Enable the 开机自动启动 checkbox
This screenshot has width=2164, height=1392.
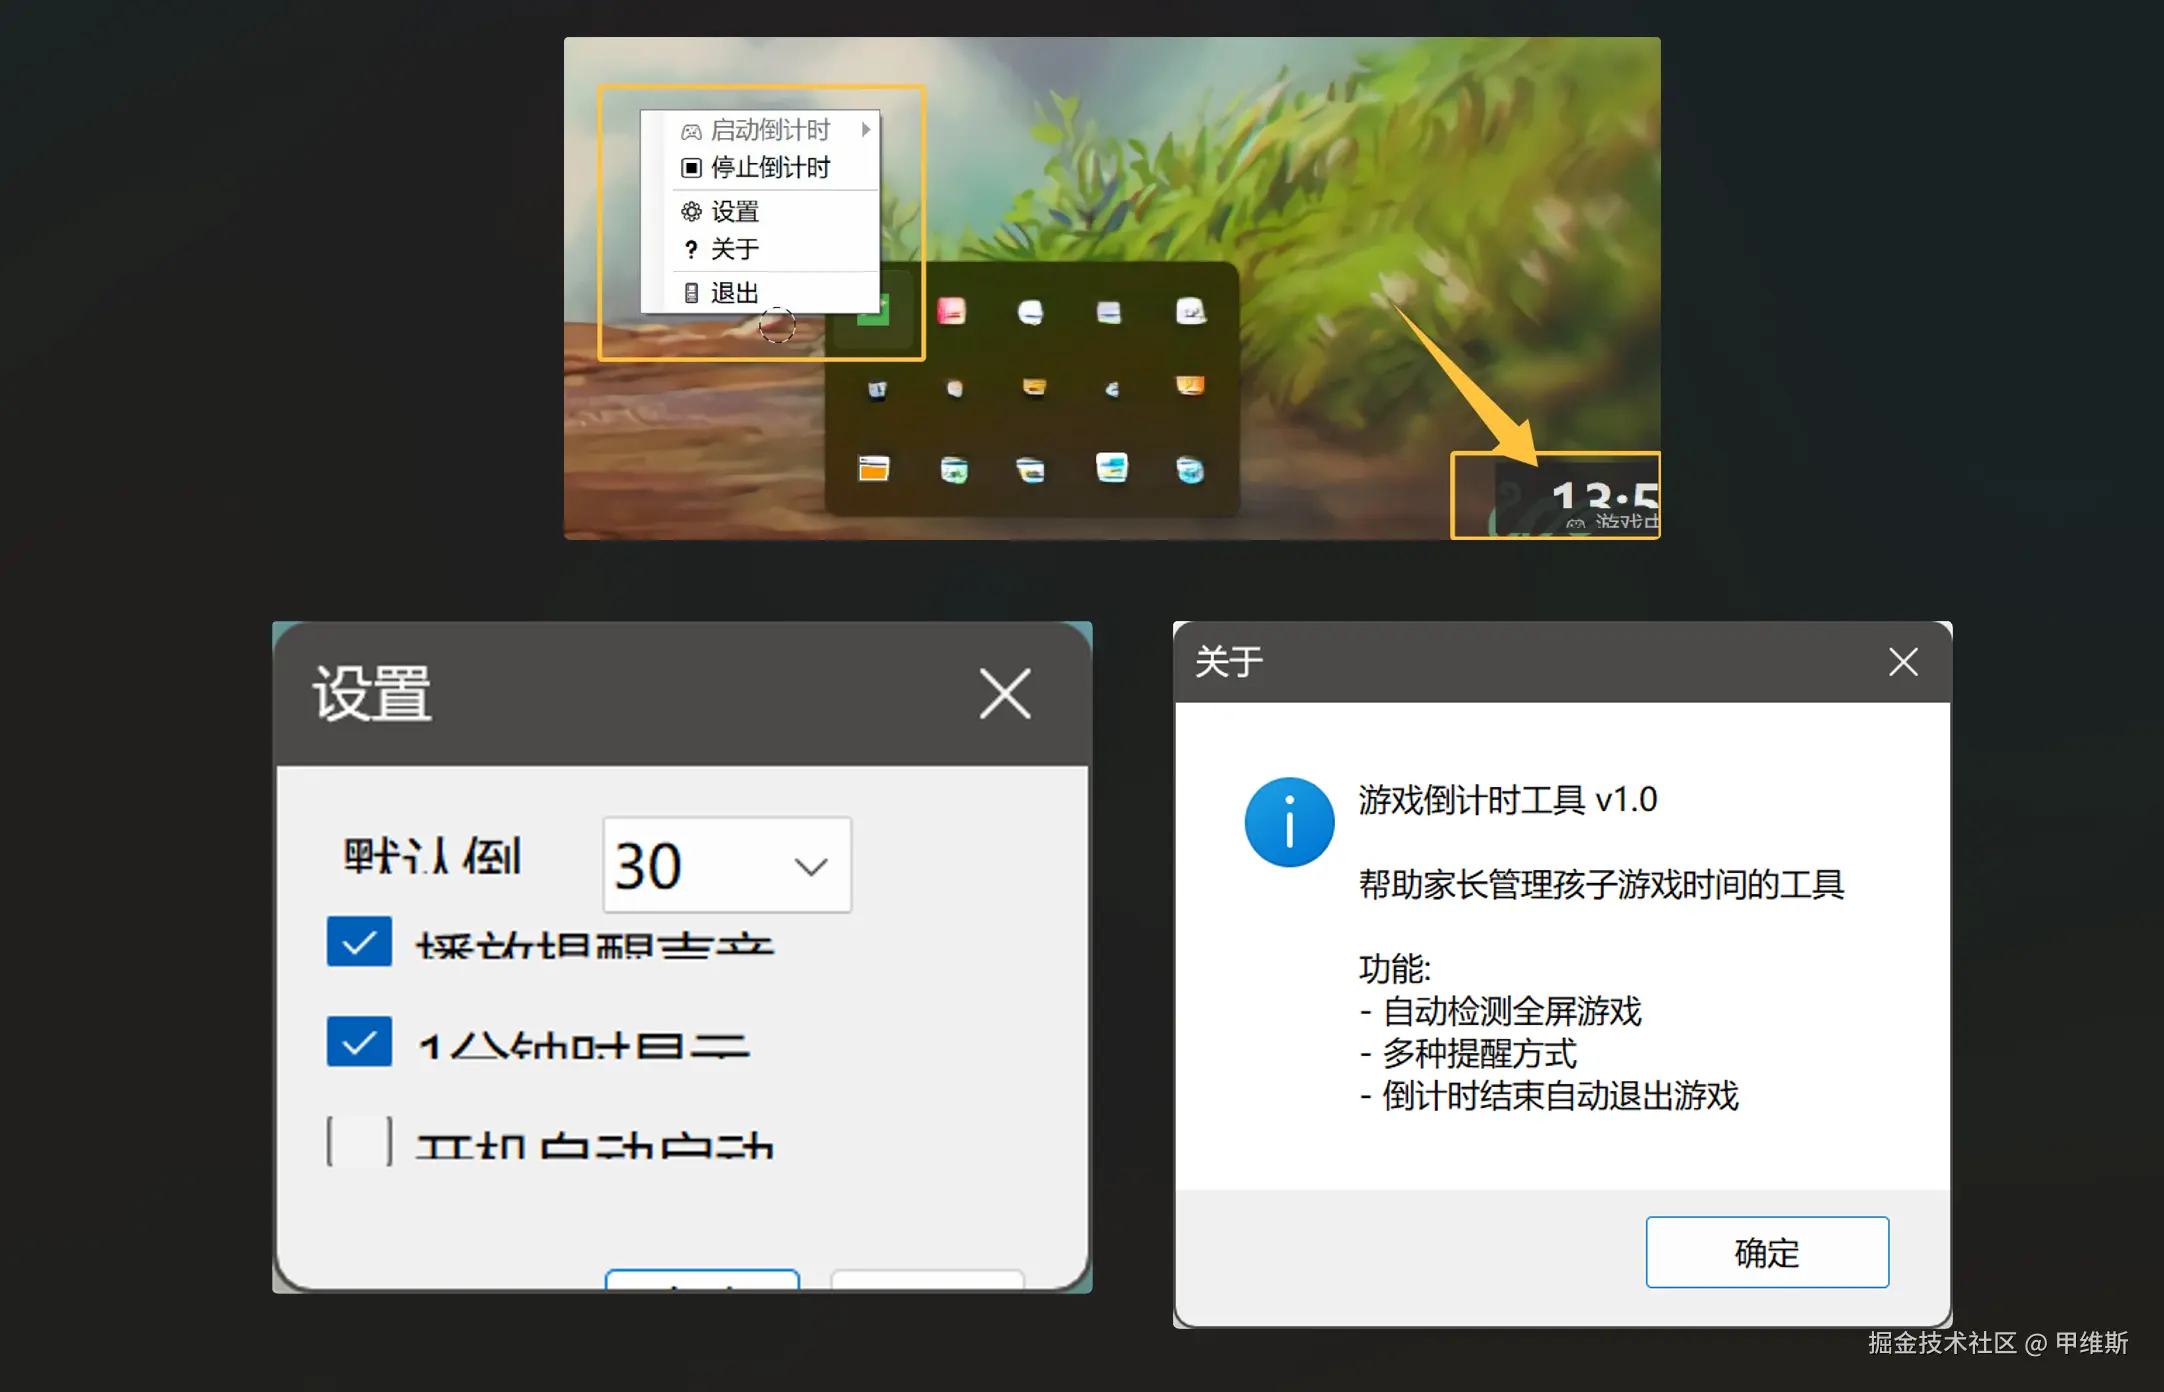358,1140
